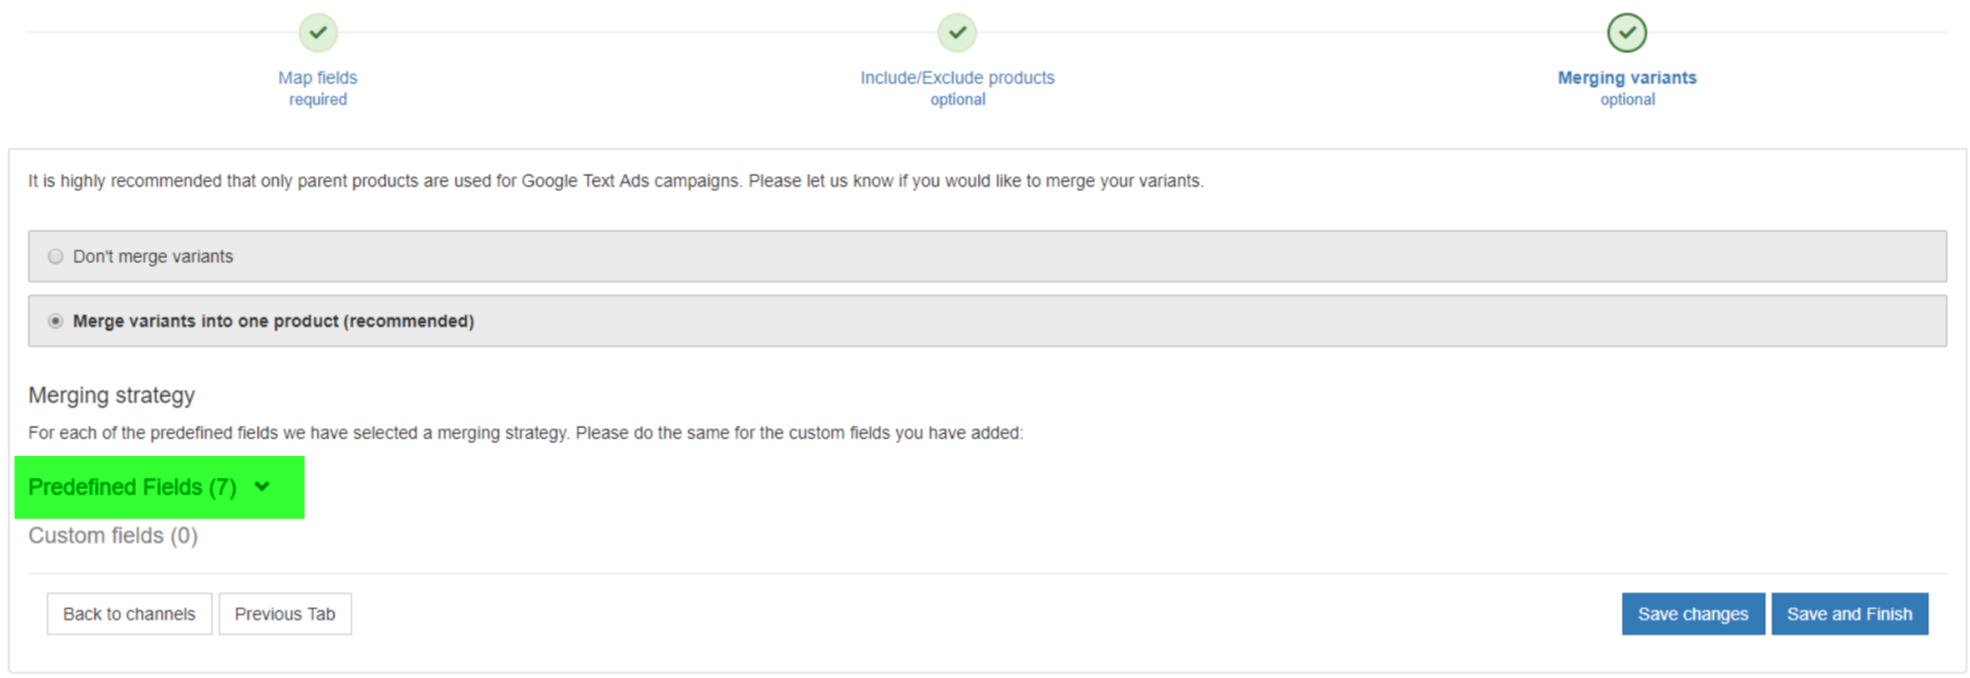Click the chevron arrow beside Predefined Fields

click(262, 487)
